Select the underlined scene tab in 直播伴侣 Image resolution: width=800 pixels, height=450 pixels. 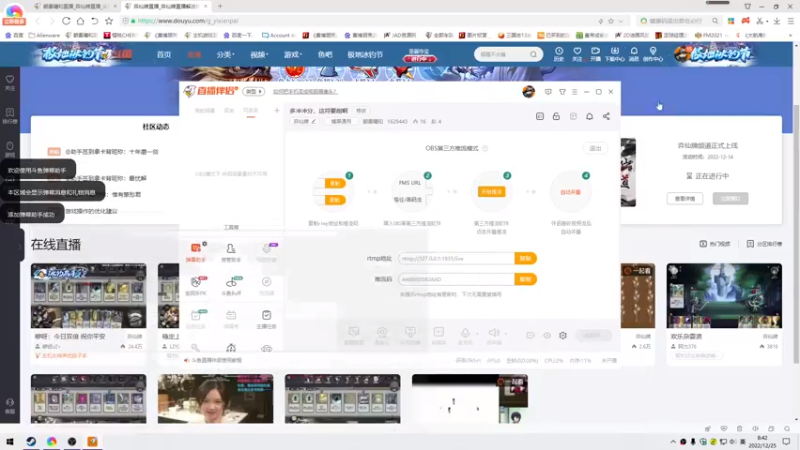pos(251,111)
